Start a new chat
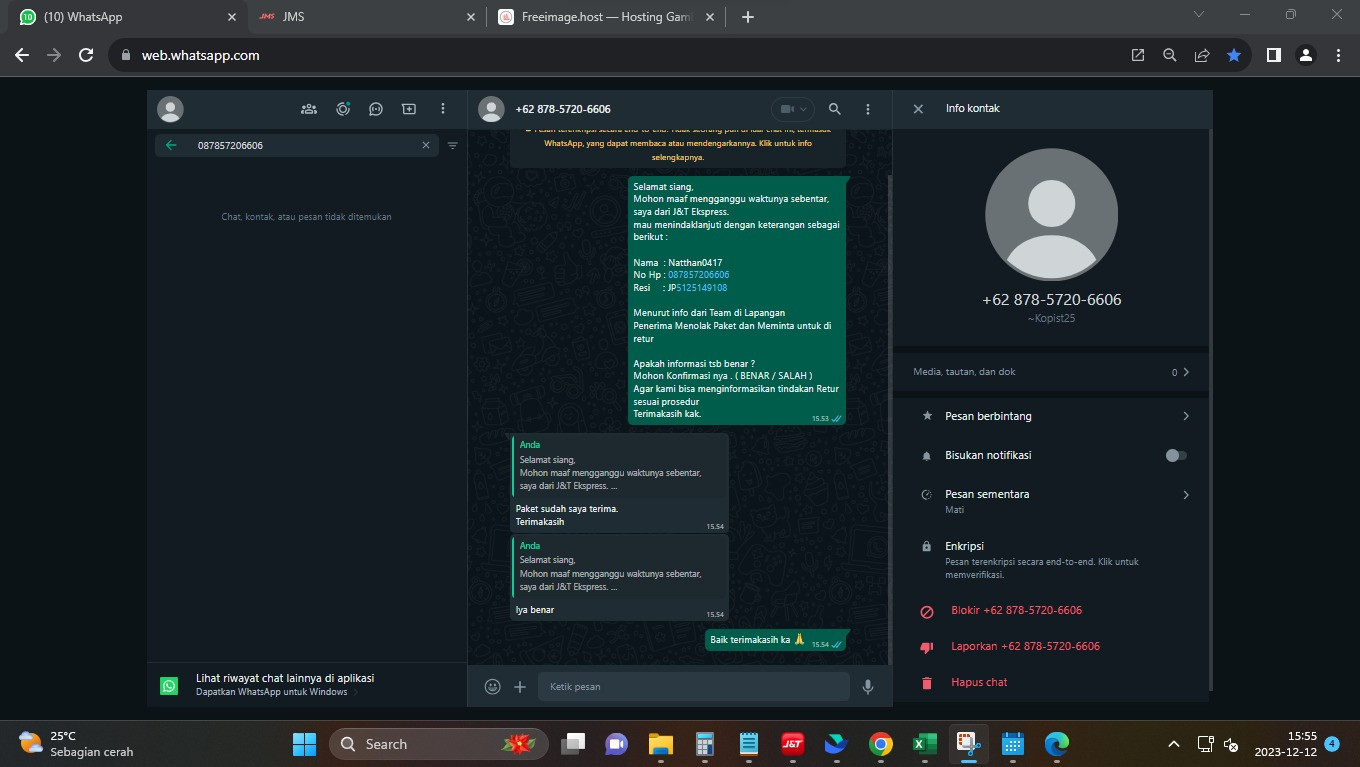This screenshot has height=767, width=1360. (409, 109)
